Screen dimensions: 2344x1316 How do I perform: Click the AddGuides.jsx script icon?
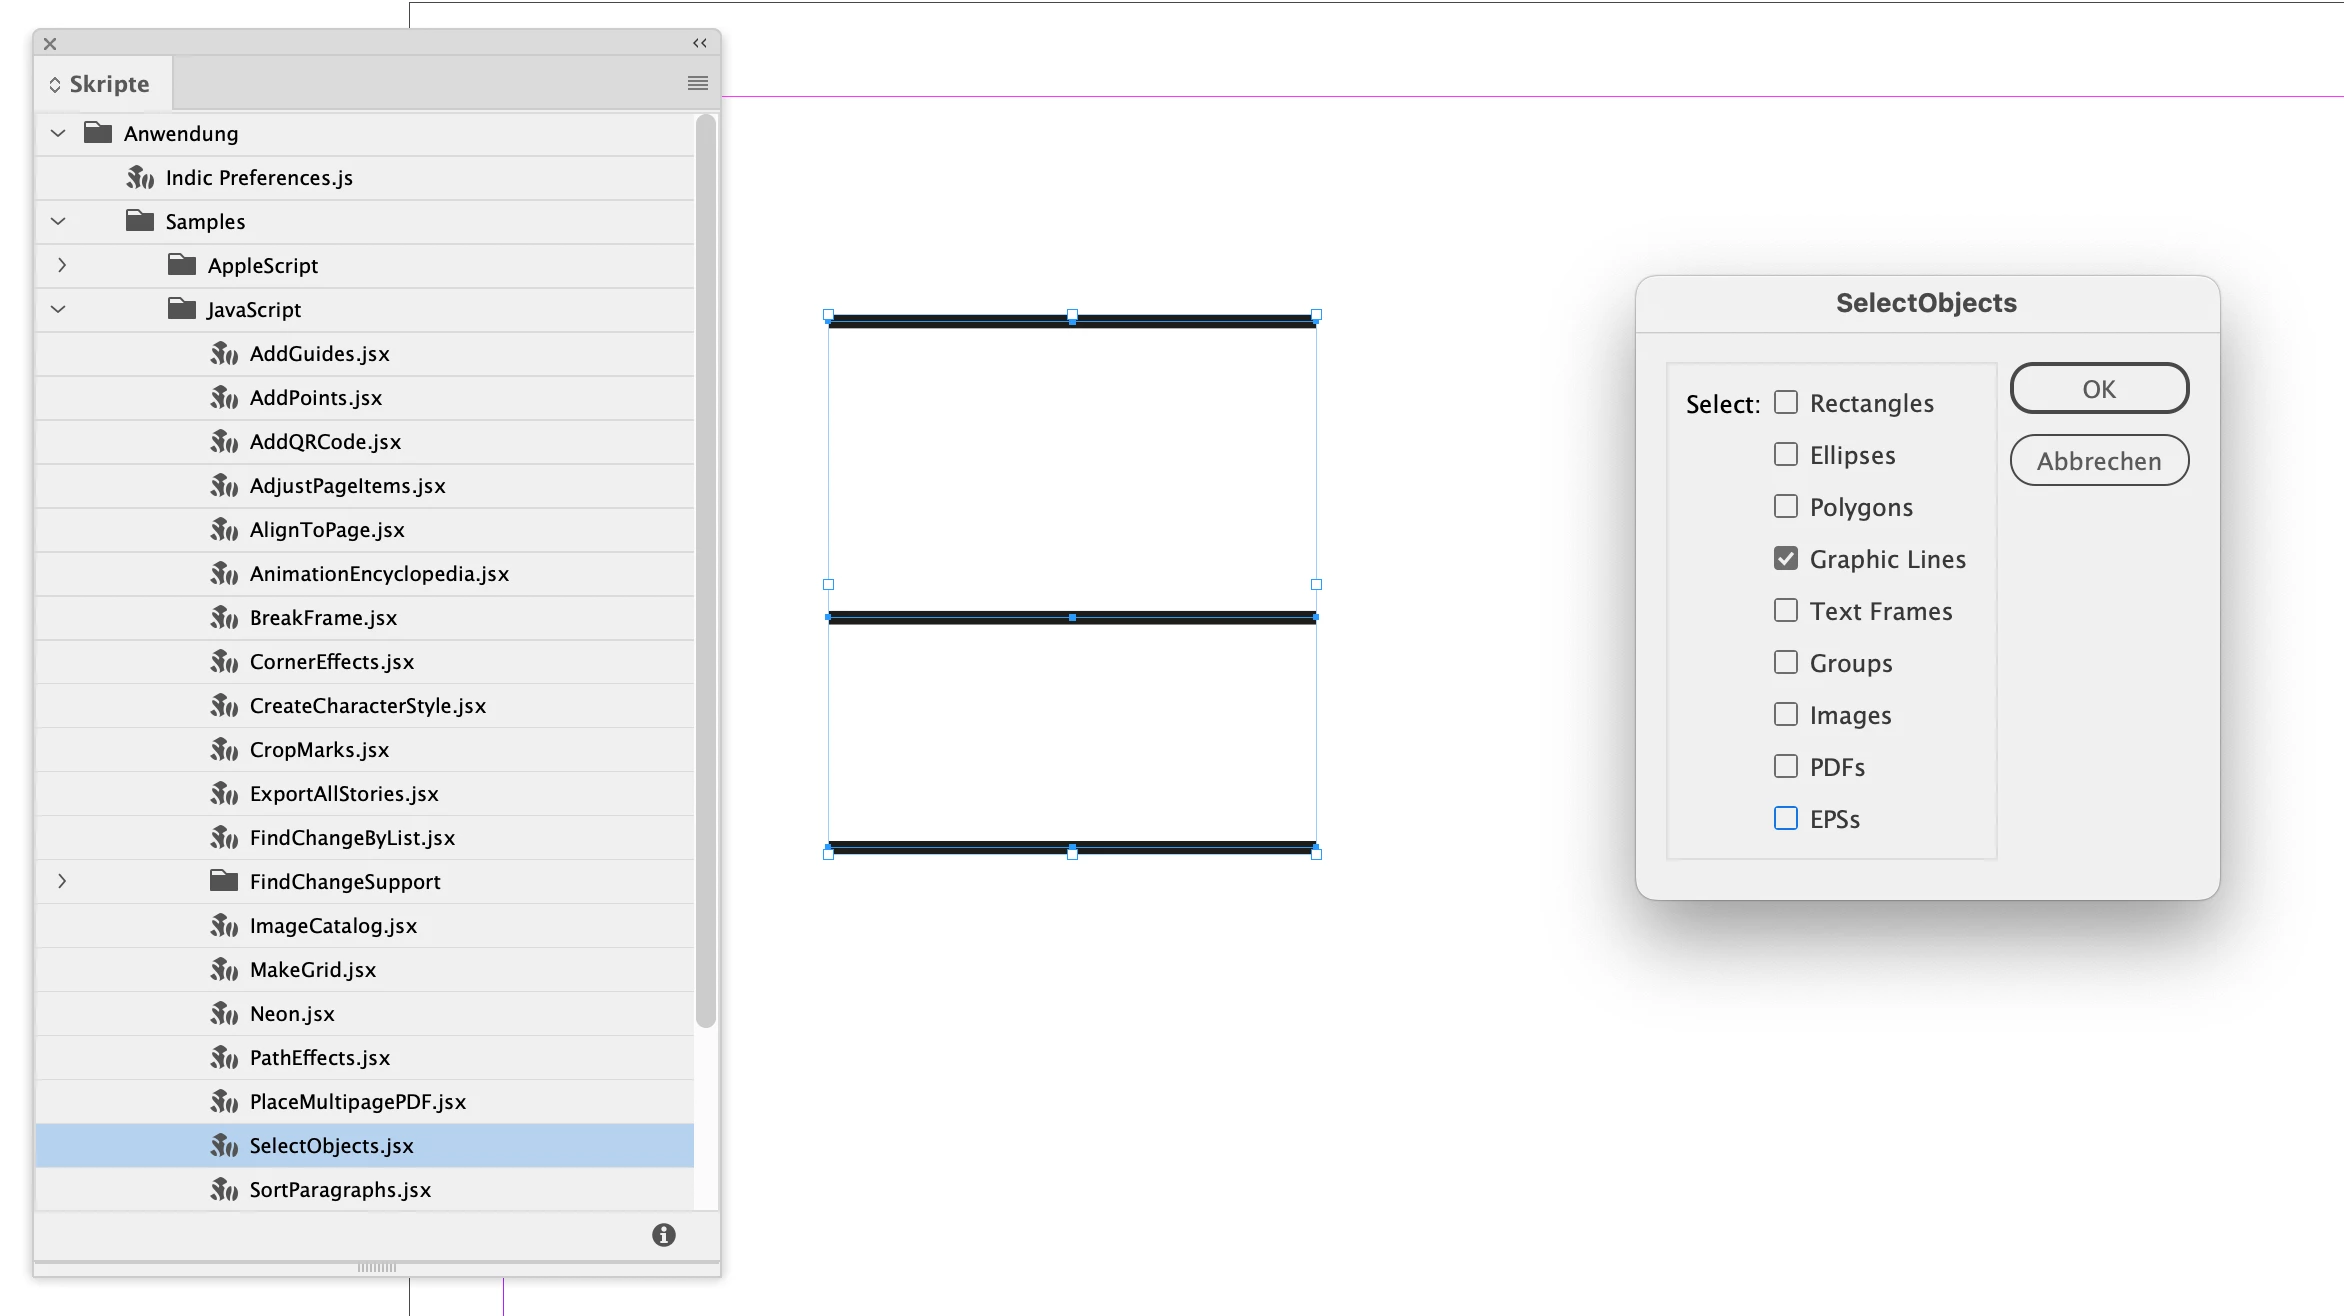click(x=224, y=354)
